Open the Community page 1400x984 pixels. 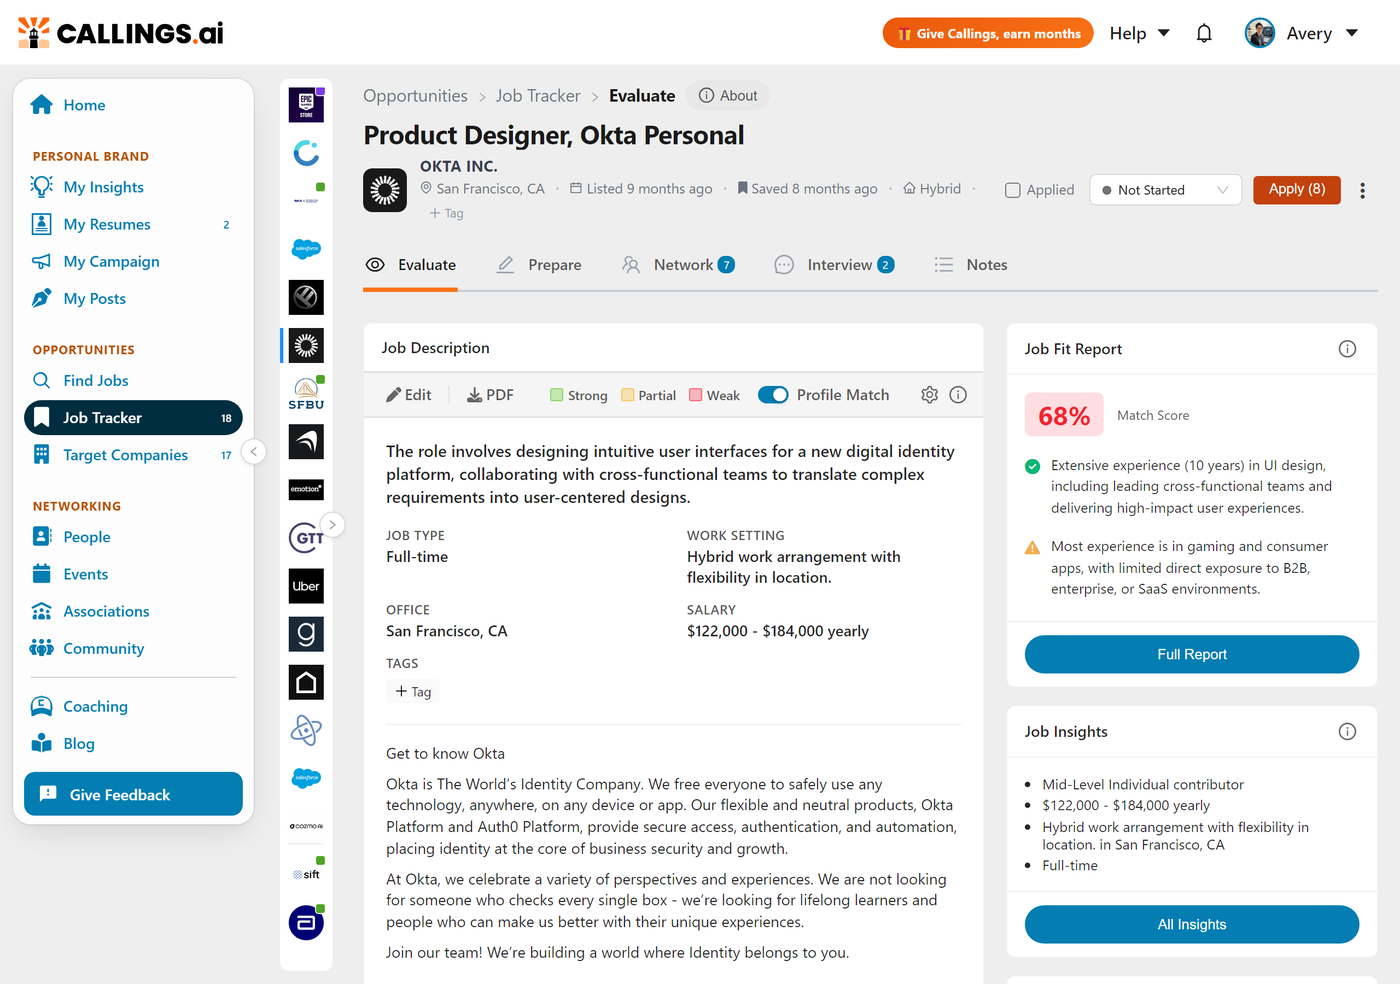103,648
